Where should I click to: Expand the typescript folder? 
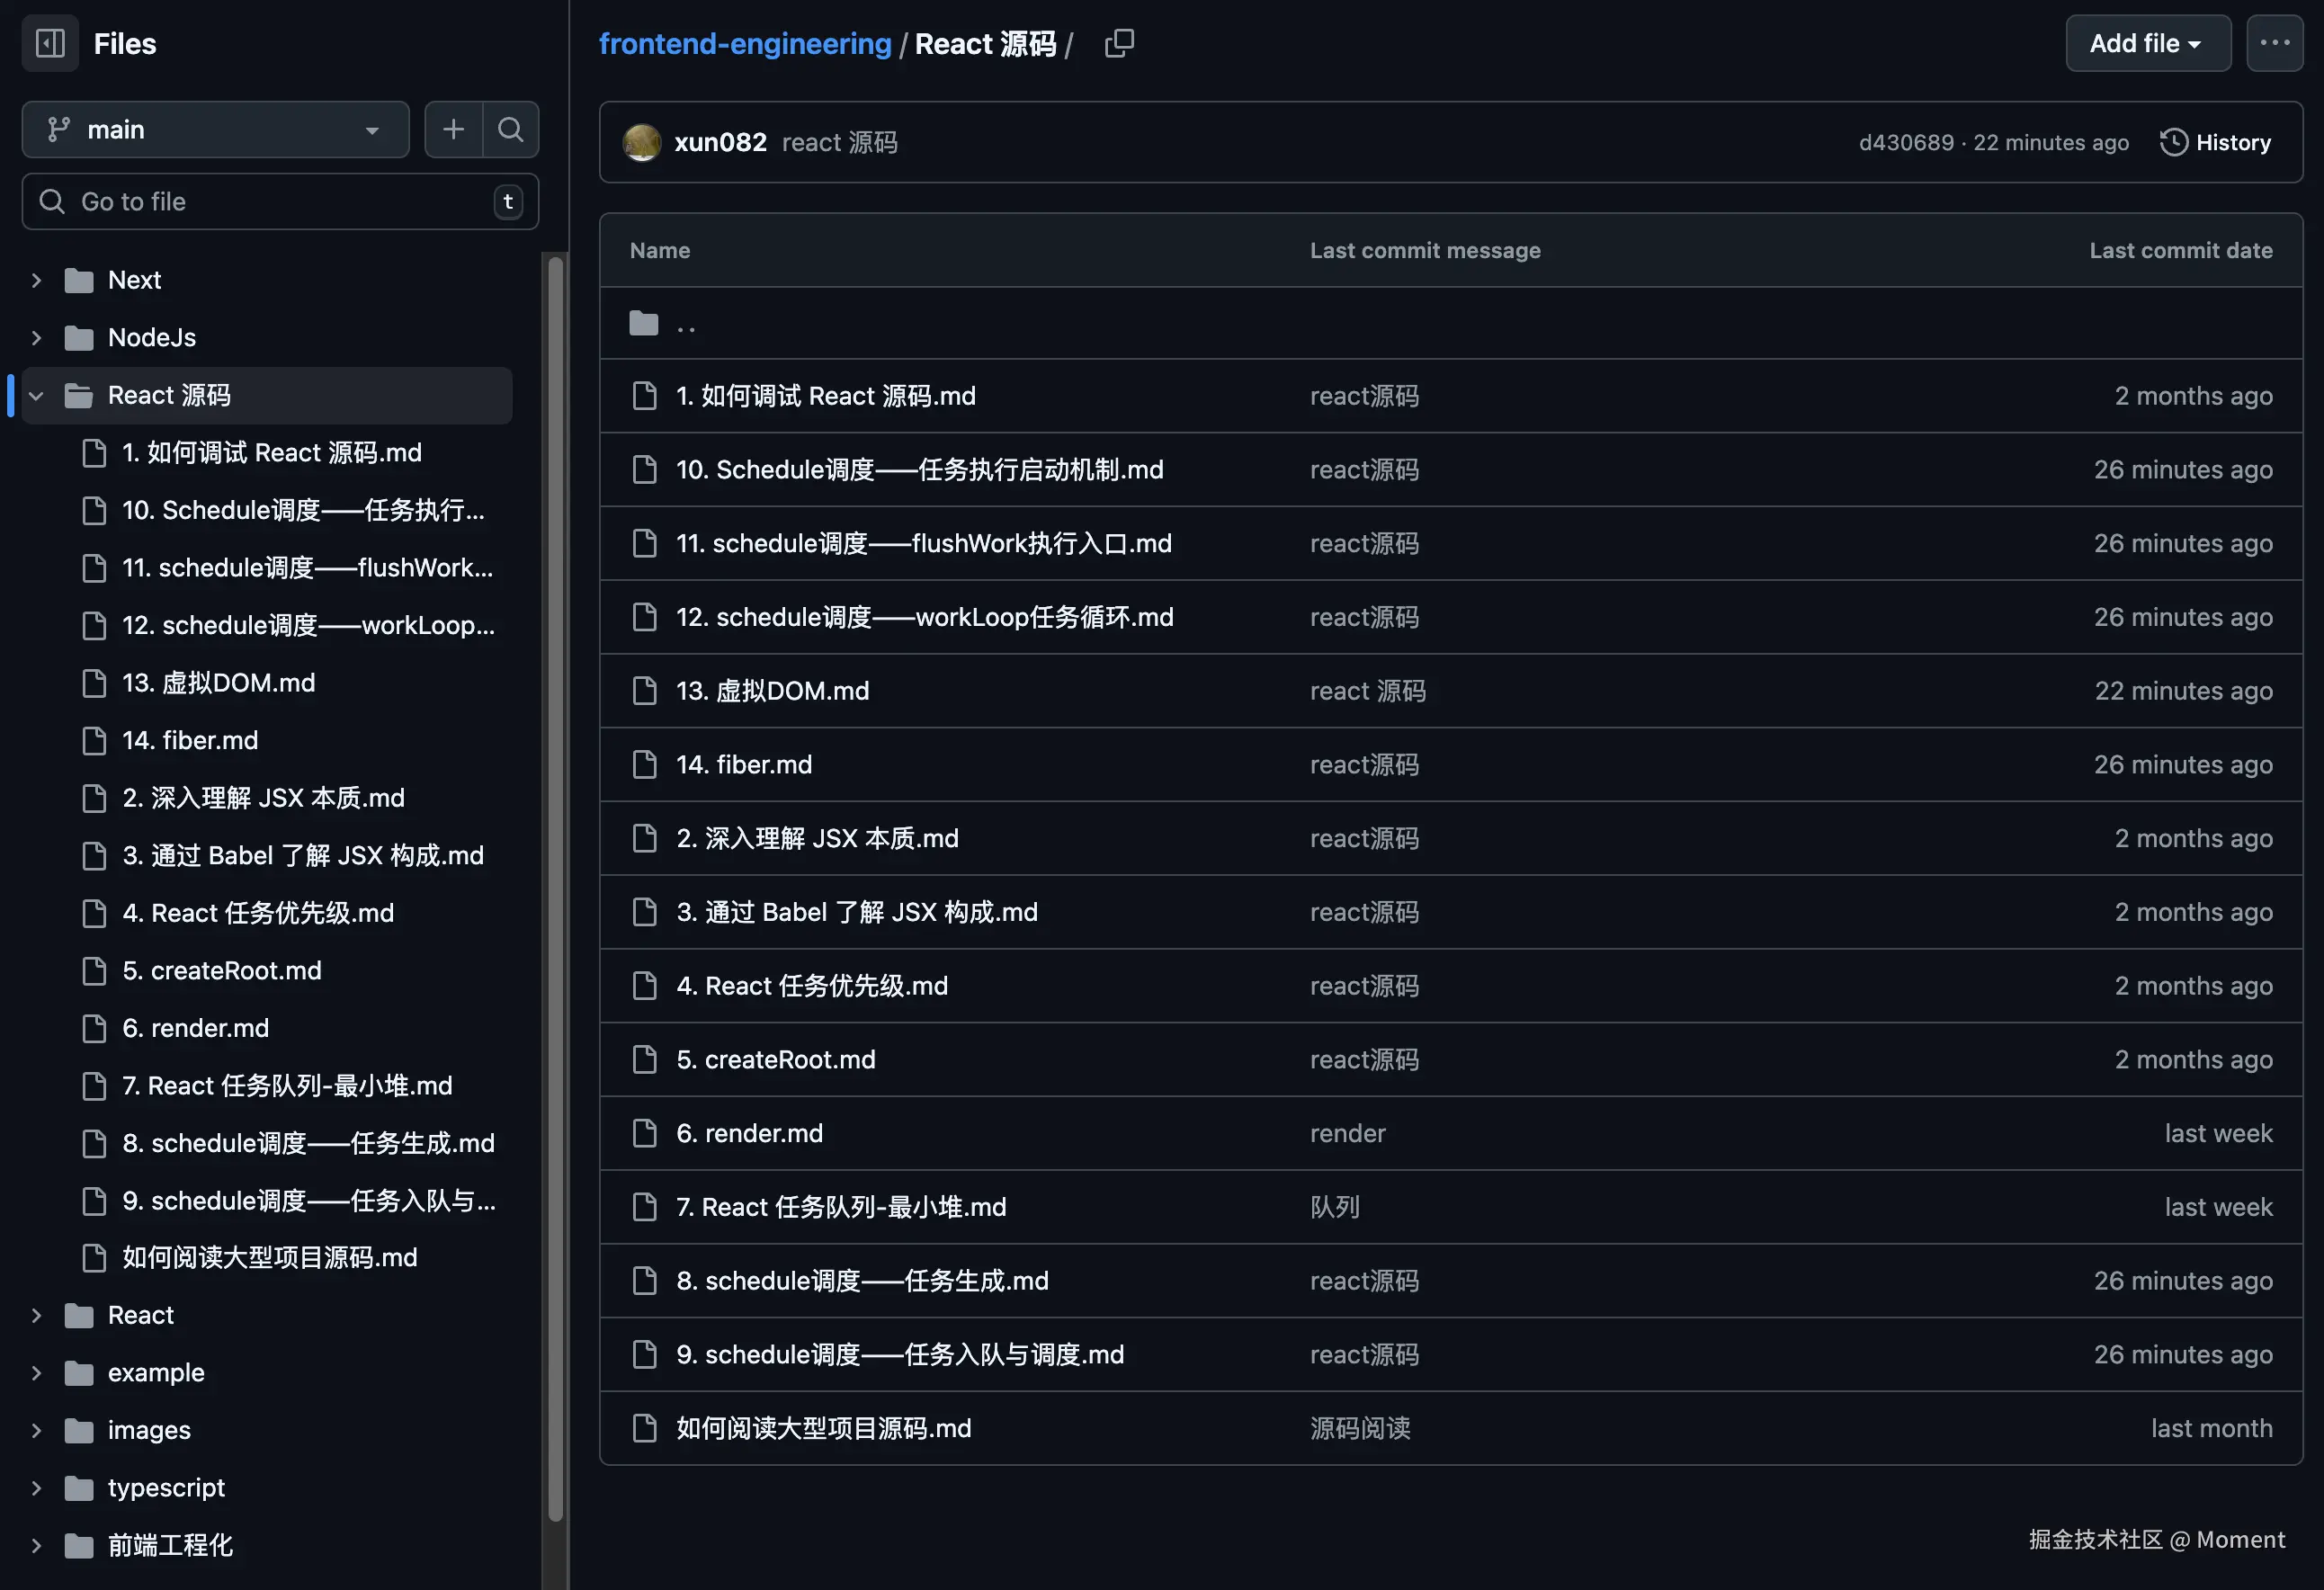36,1487
